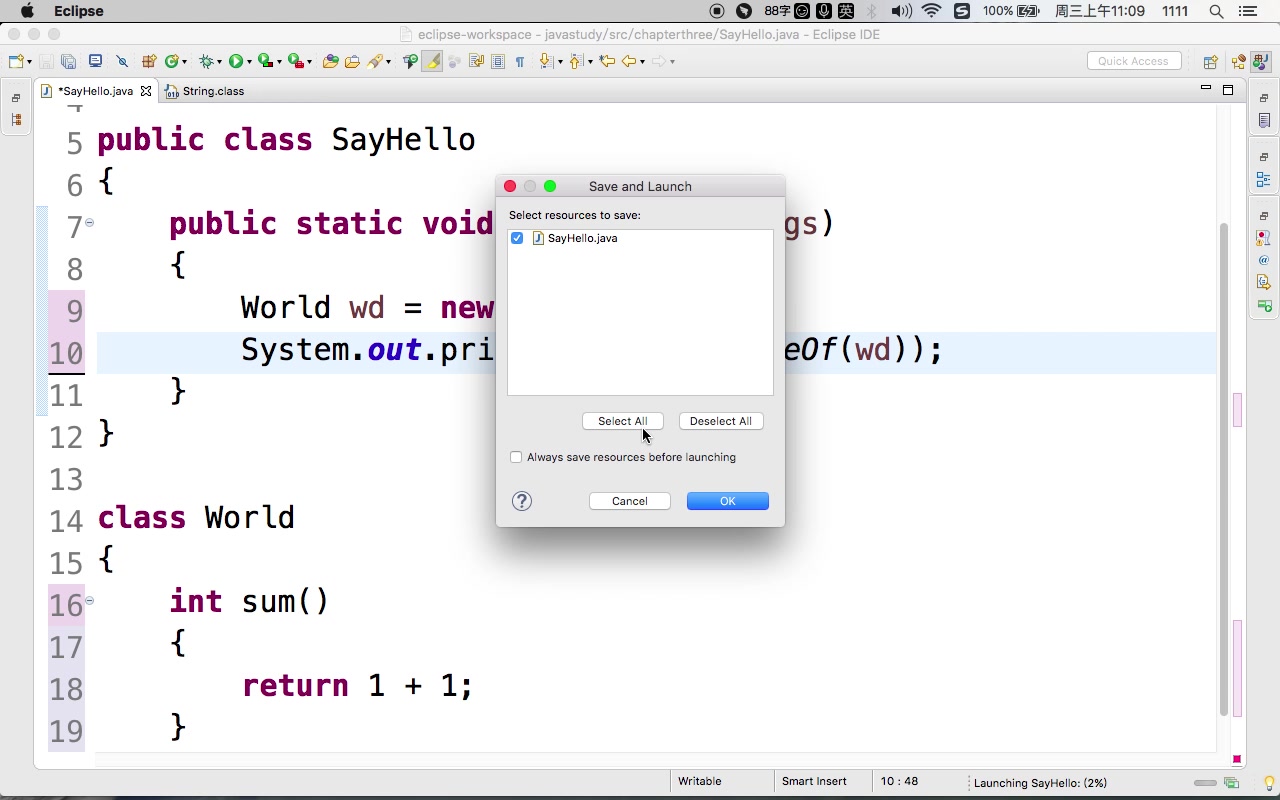Open the Coverage dropdown arrow
The image size is (1280, 800).
[x=279, y=62]
